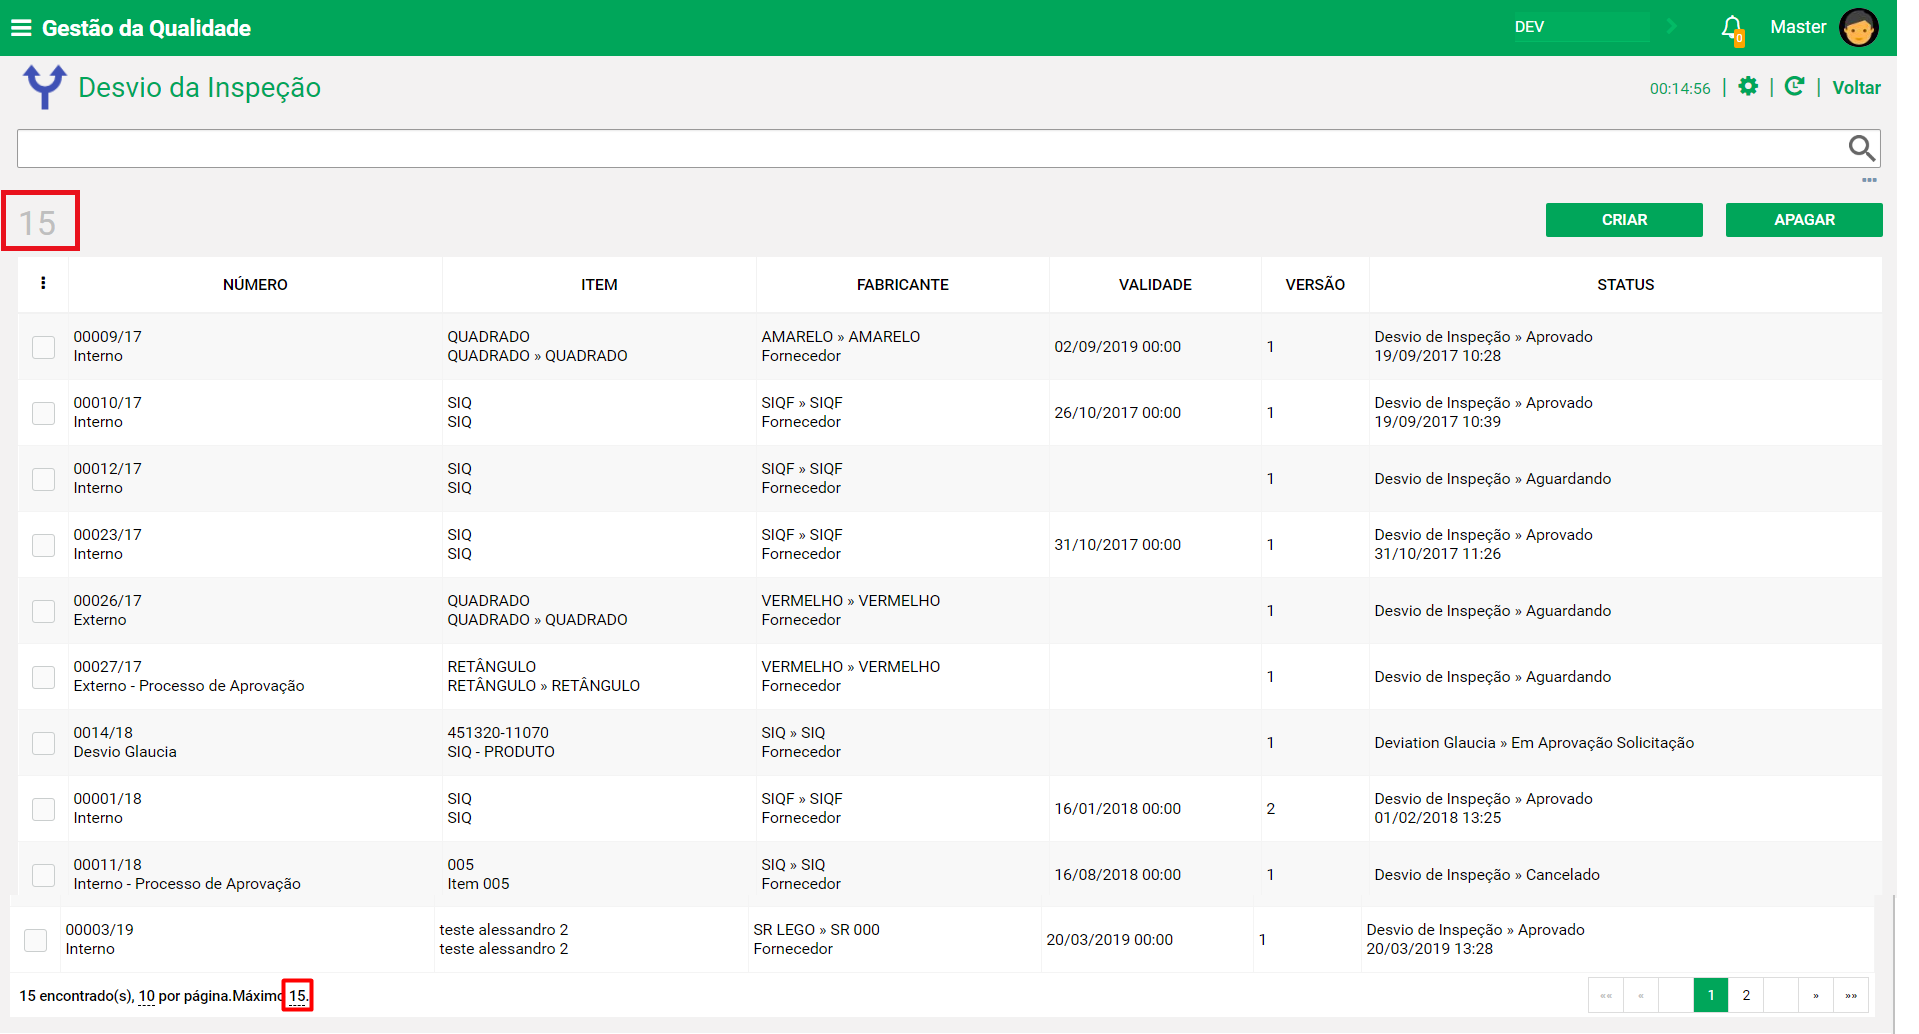Sort by ITEM column header
The image size is (1919, 1034).
coord(599,285)
